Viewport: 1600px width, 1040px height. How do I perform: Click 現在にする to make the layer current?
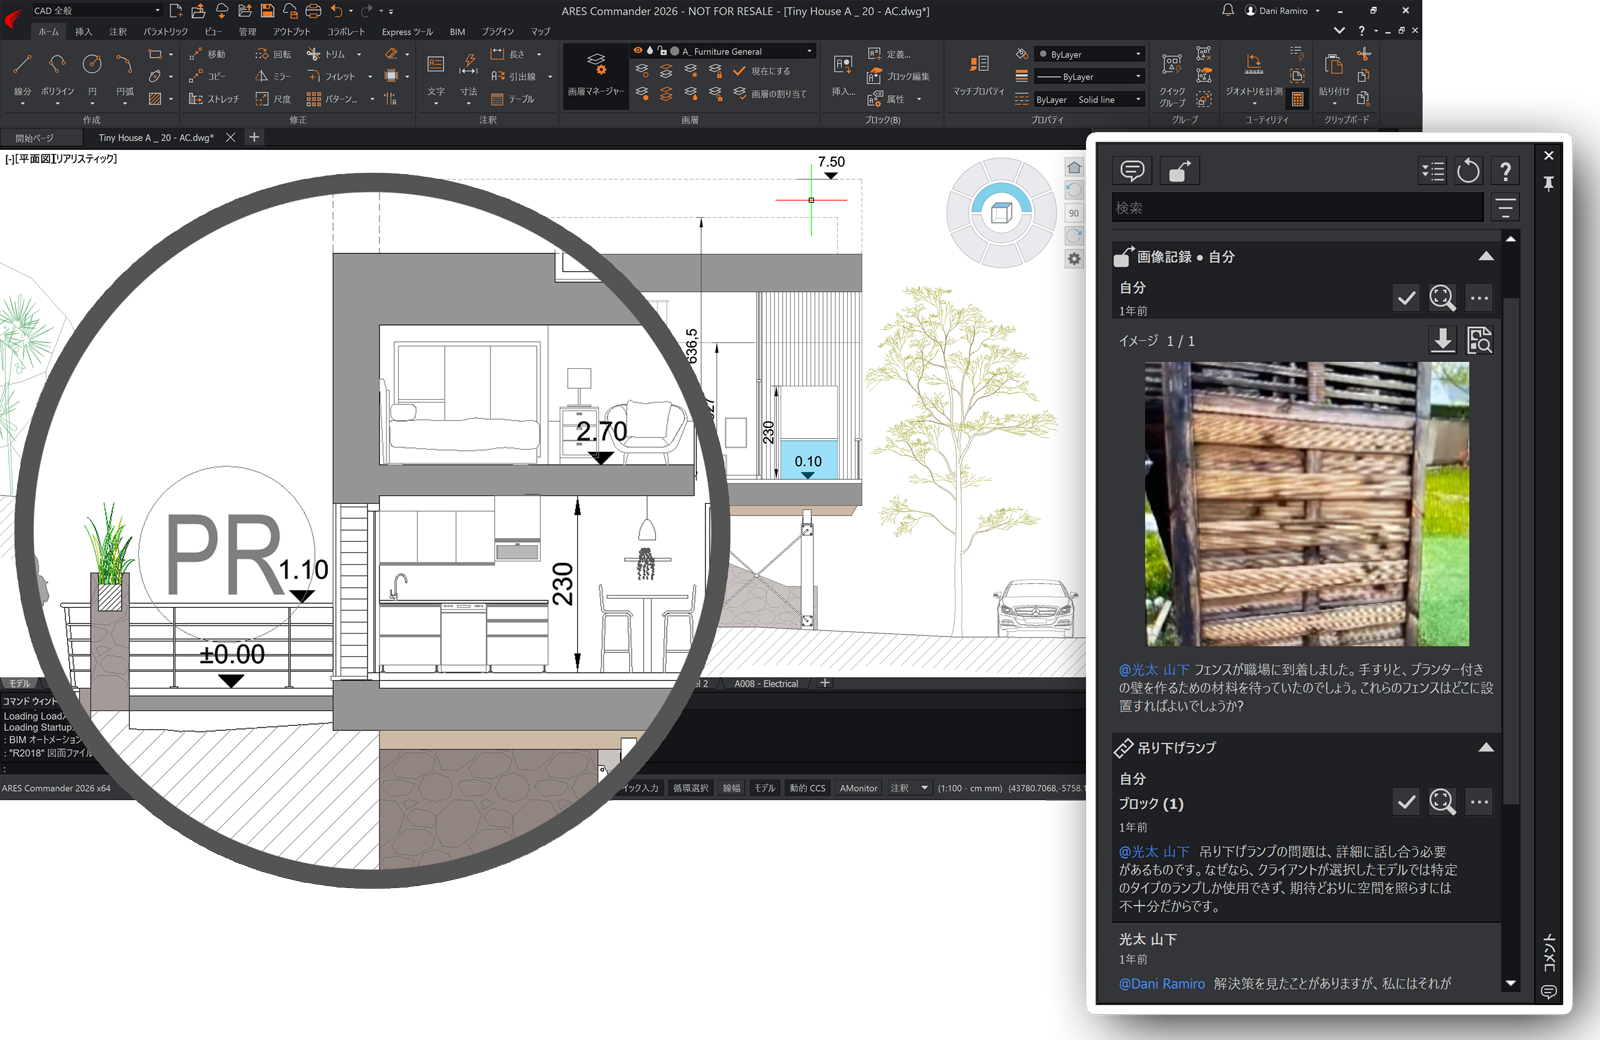pos(770,72)
